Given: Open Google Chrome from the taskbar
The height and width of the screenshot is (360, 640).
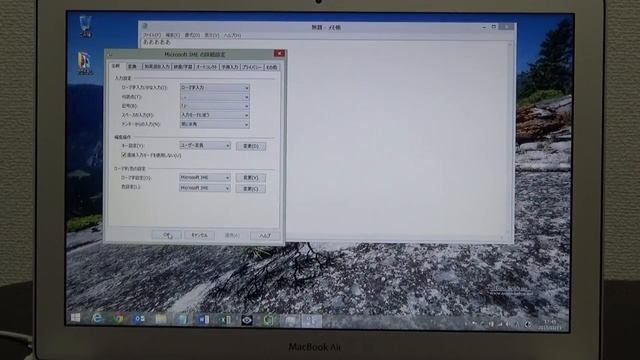Looking at the screenshot, I should (x=118, y=318).
